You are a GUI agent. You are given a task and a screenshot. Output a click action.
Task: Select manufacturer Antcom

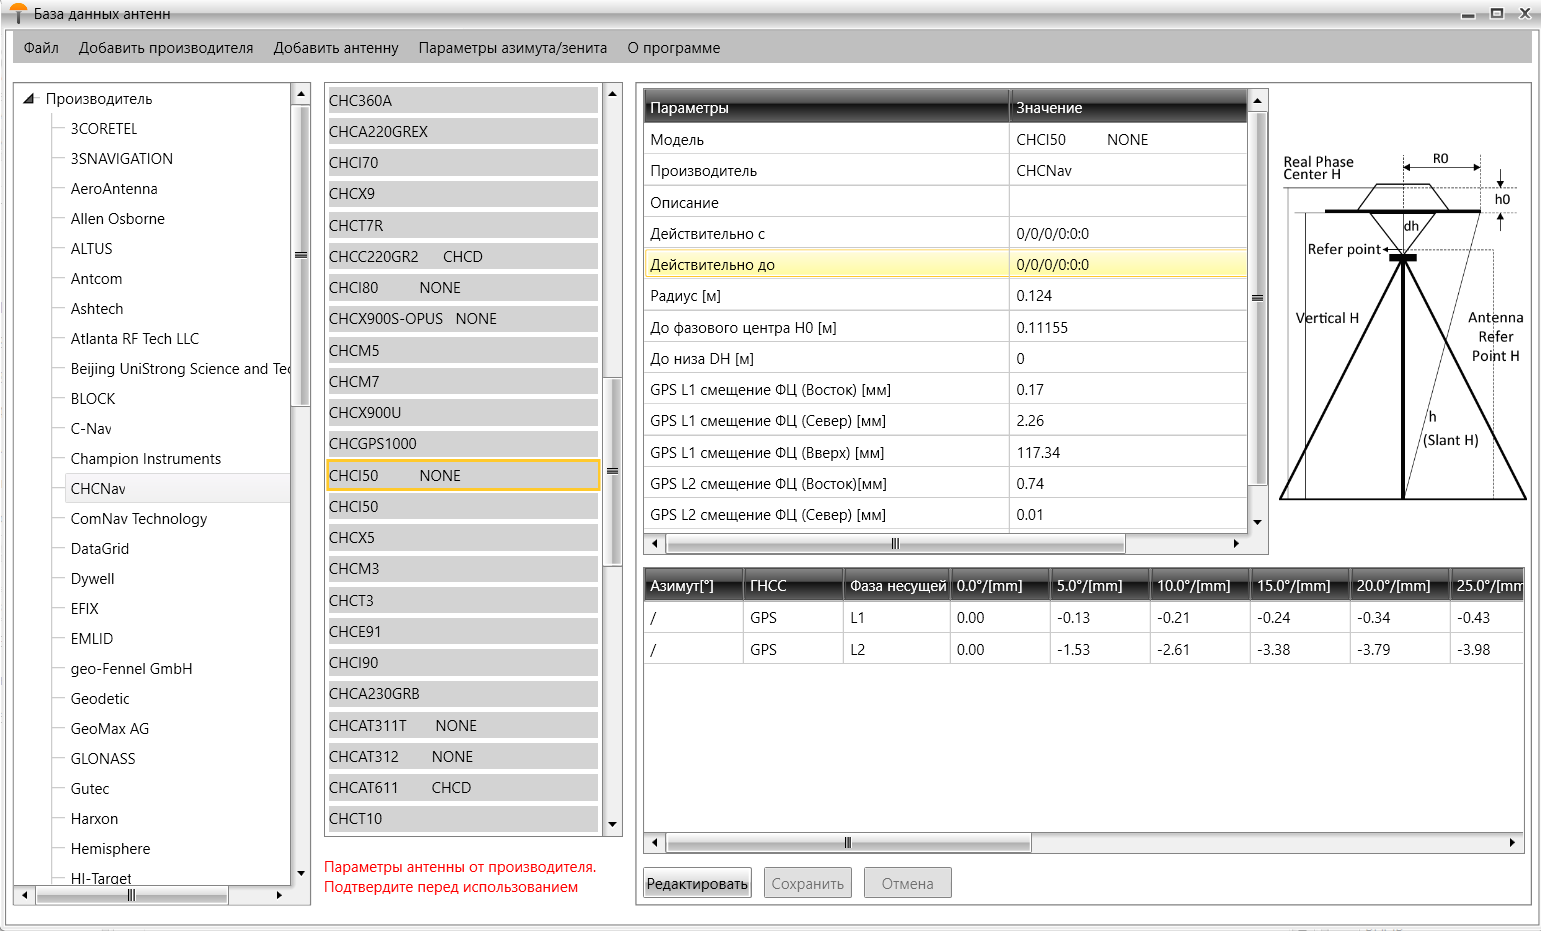(97, 279)
